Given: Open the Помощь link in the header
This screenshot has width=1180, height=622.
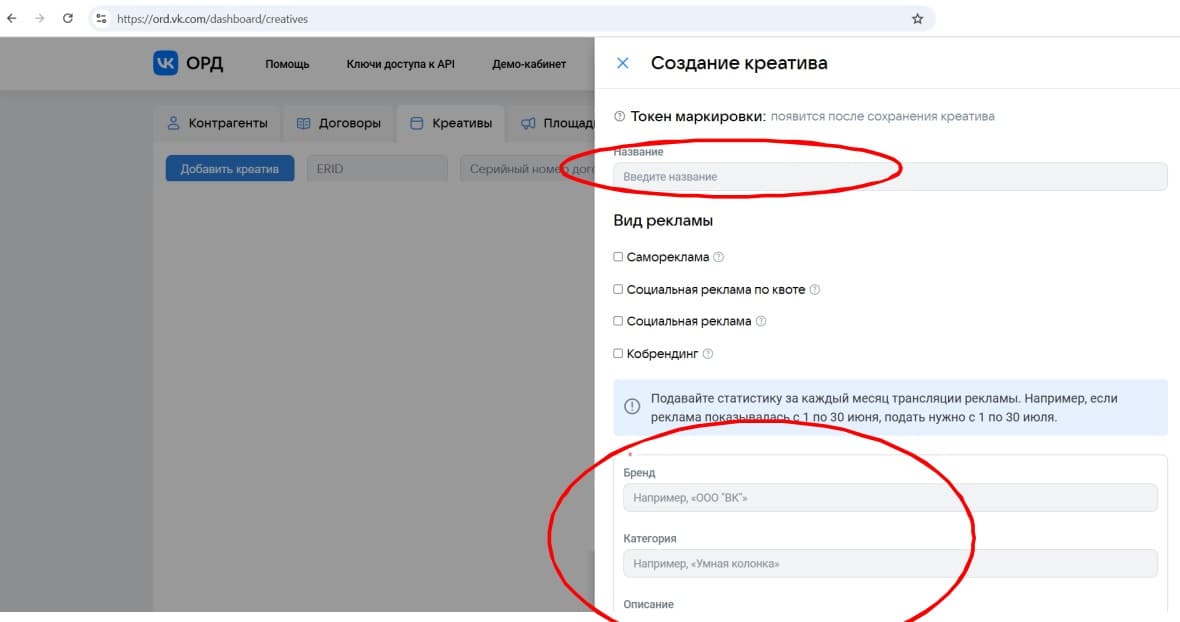Looking at the screenshot, I should pyautogui.click(x=287, y=64).
